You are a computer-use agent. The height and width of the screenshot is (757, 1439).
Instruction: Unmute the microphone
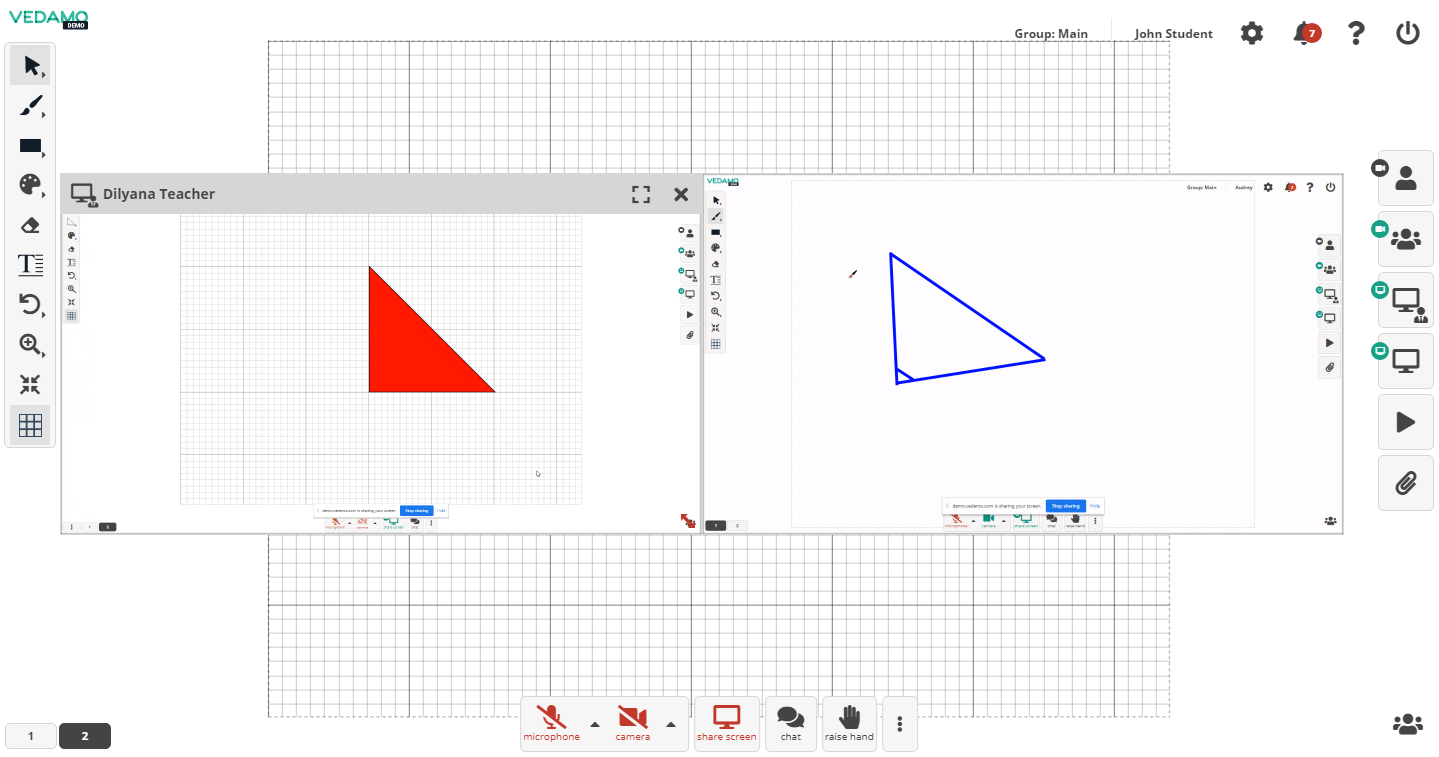click(551, 717)
